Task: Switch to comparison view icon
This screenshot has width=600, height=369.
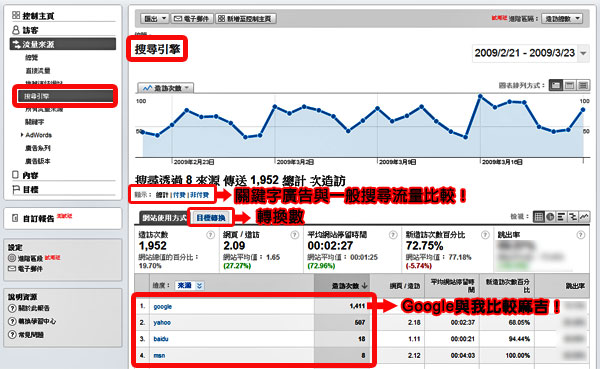Action: pos(573,217)
